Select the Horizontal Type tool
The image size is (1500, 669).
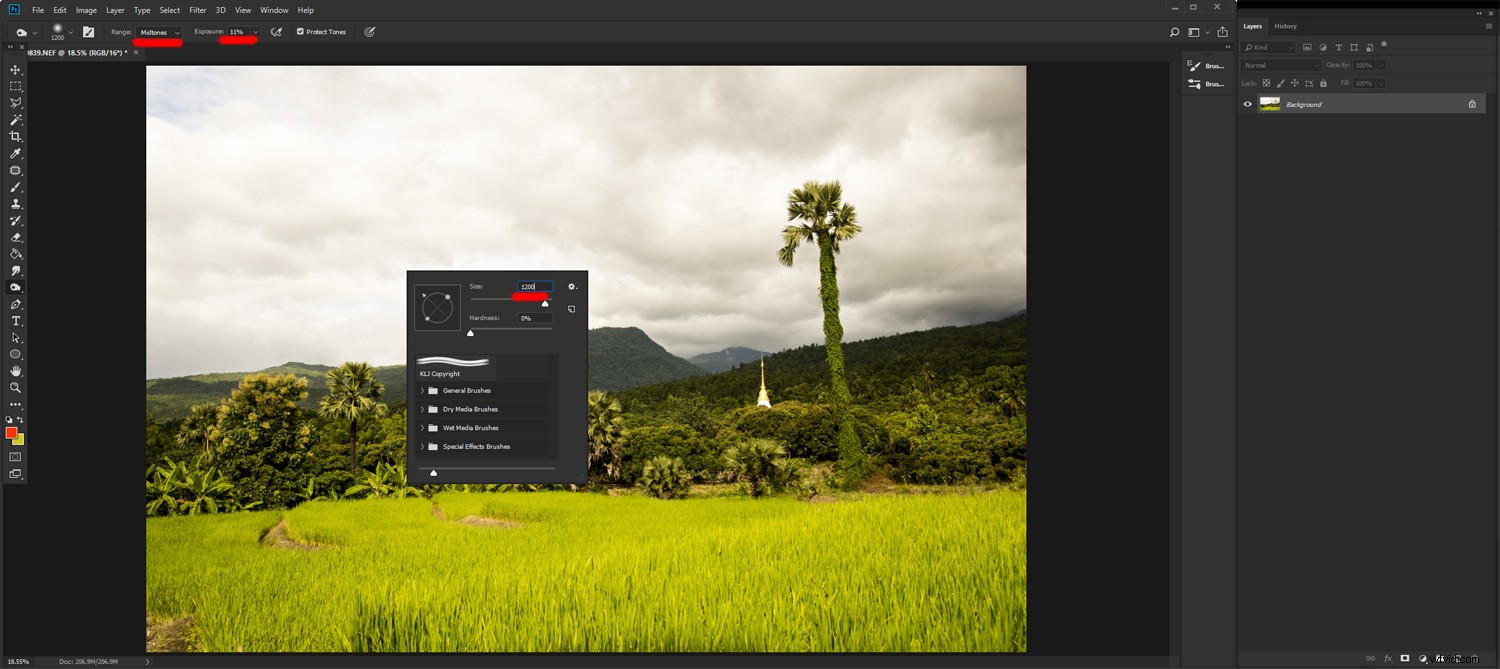15,321
